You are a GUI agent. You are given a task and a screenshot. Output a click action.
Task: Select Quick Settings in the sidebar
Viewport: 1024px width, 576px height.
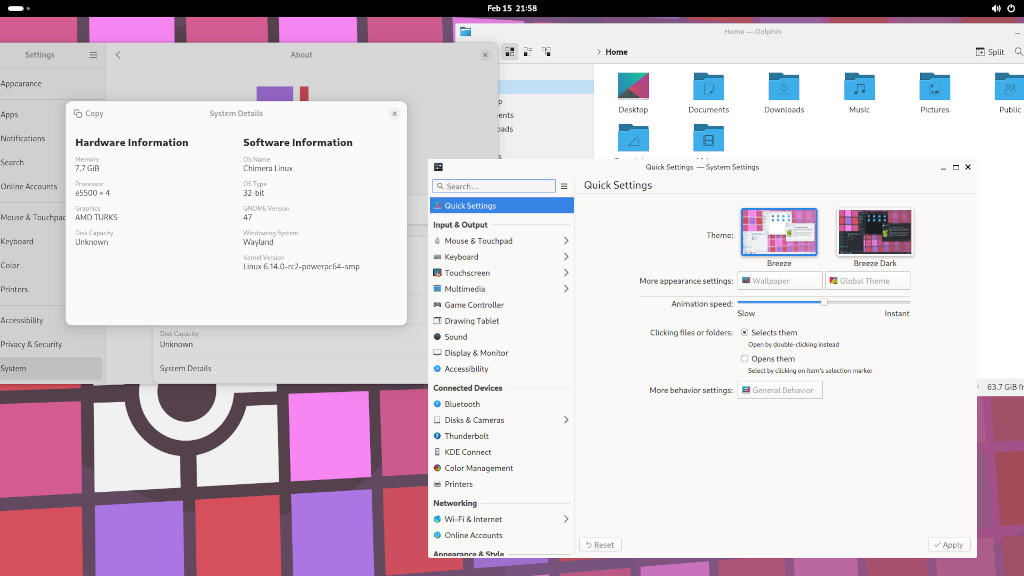click(502, 206)
